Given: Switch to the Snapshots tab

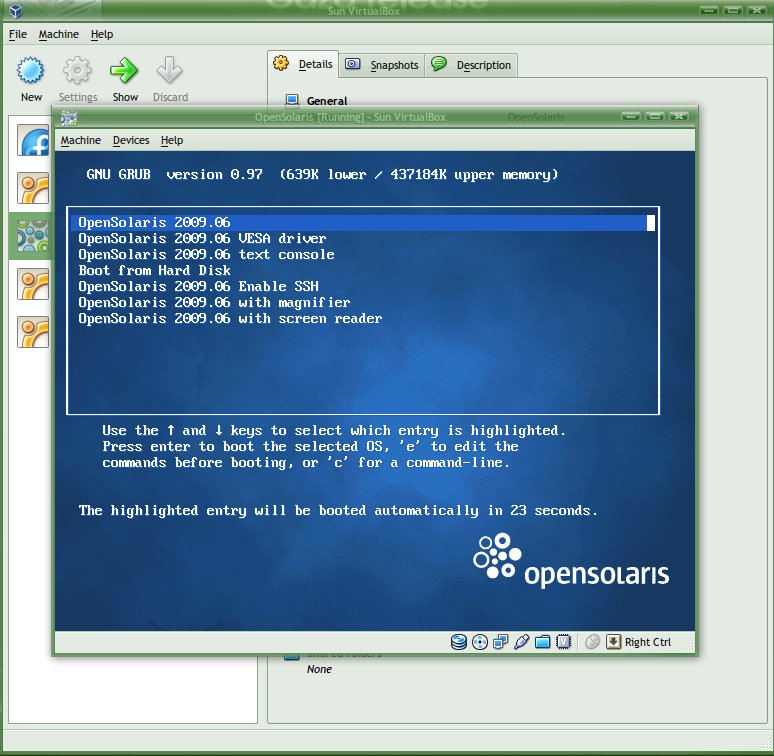Looking at the screenshot, I should pos(382,65).
